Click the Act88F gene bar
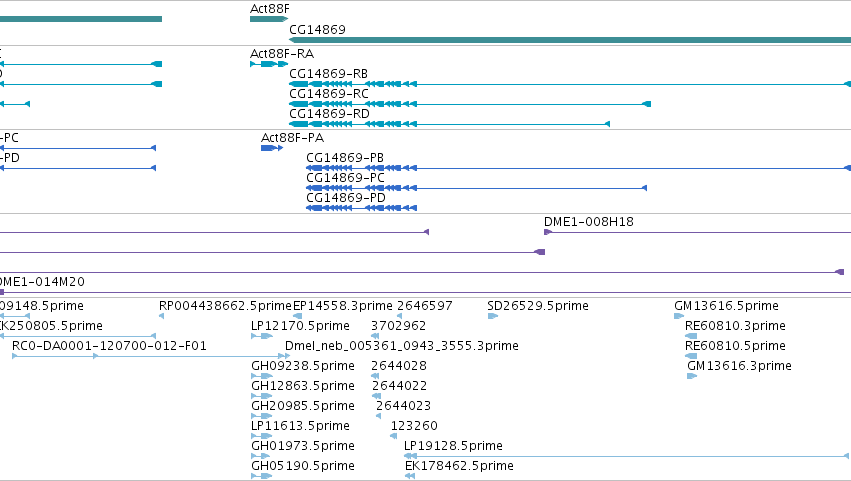The height and width of the screenshot is (481, 851). [x=269, y=19]
